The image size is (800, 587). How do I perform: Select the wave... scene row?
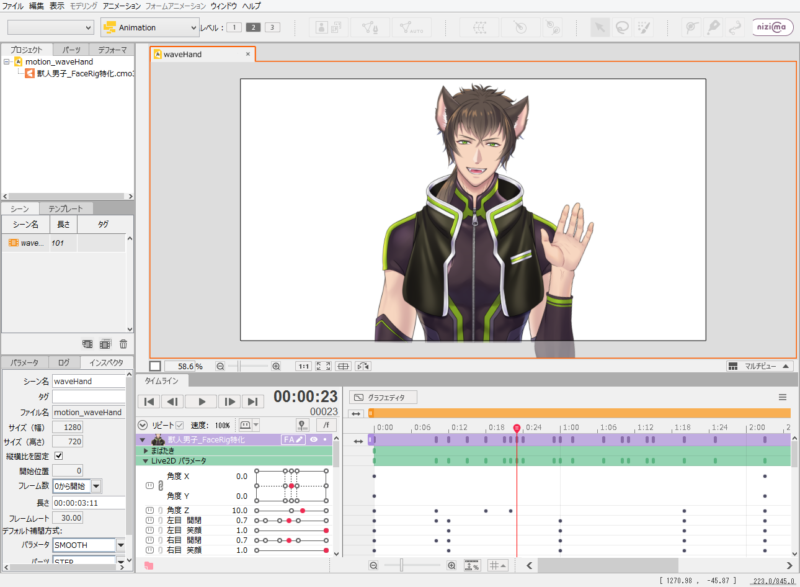tap(64, 243)
